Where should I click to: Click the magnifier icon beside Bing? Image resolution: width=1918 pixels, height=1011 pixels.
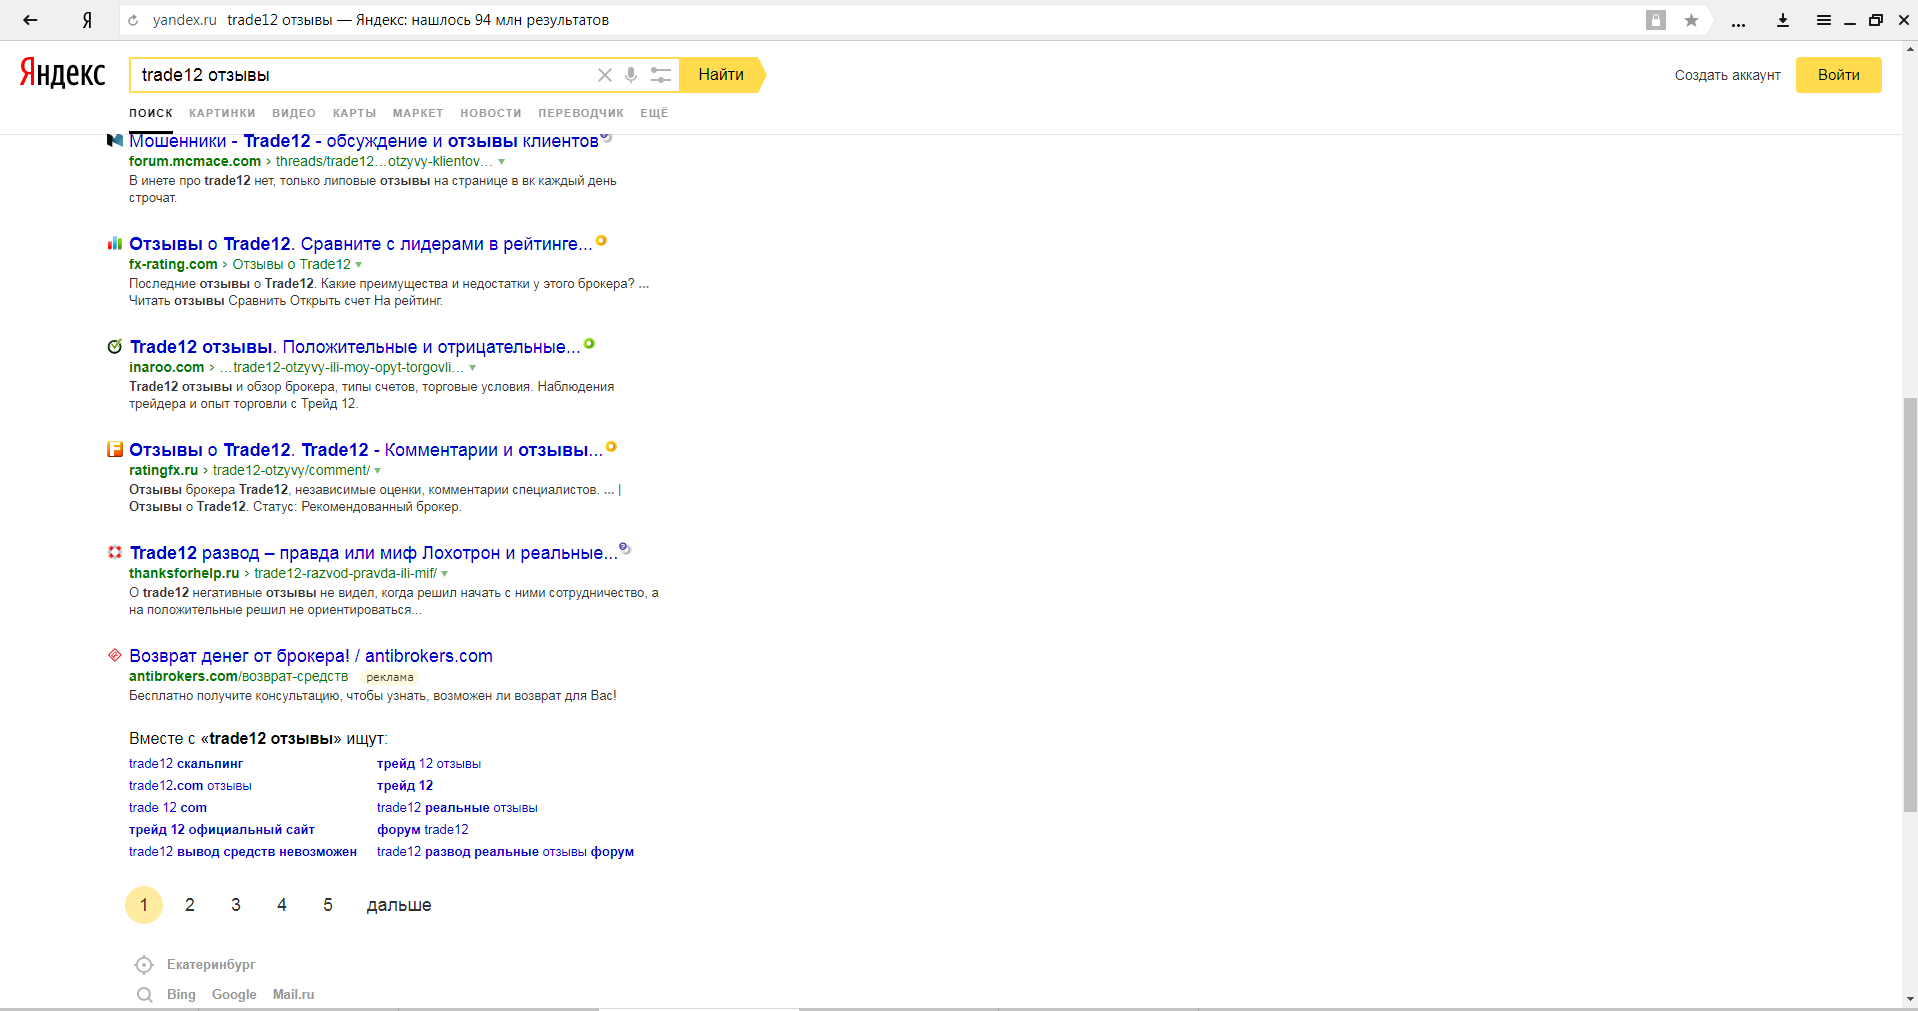pos(145,995)
